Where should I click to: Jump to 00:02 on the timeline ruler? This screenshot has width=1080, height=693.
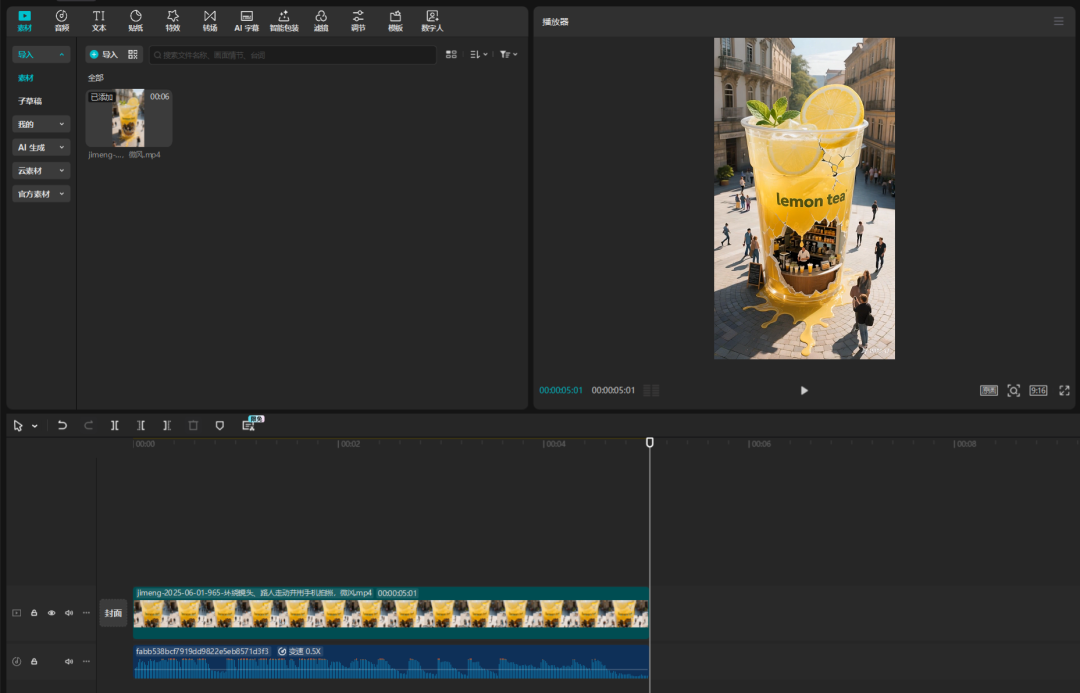coord(349,444)
